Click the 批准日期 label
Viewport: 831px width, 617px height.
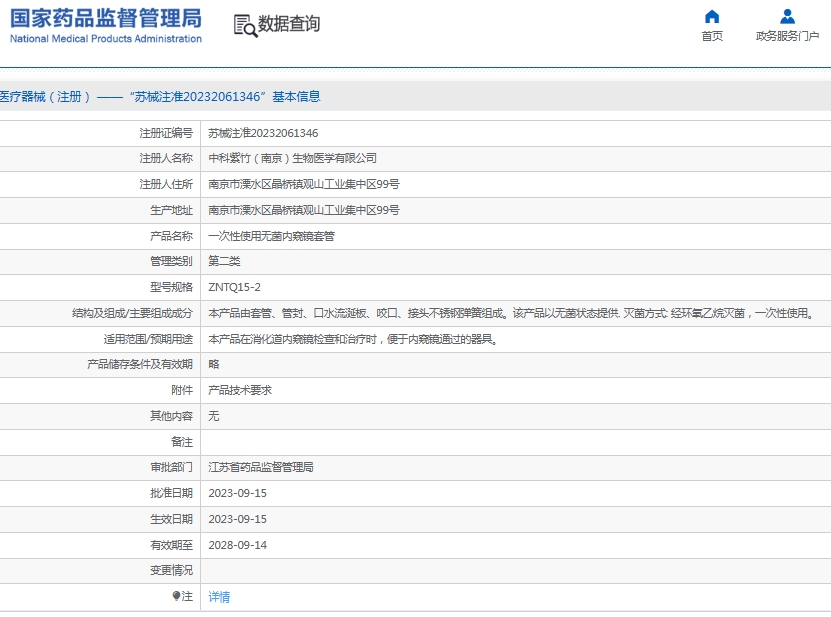pos(171,492)
